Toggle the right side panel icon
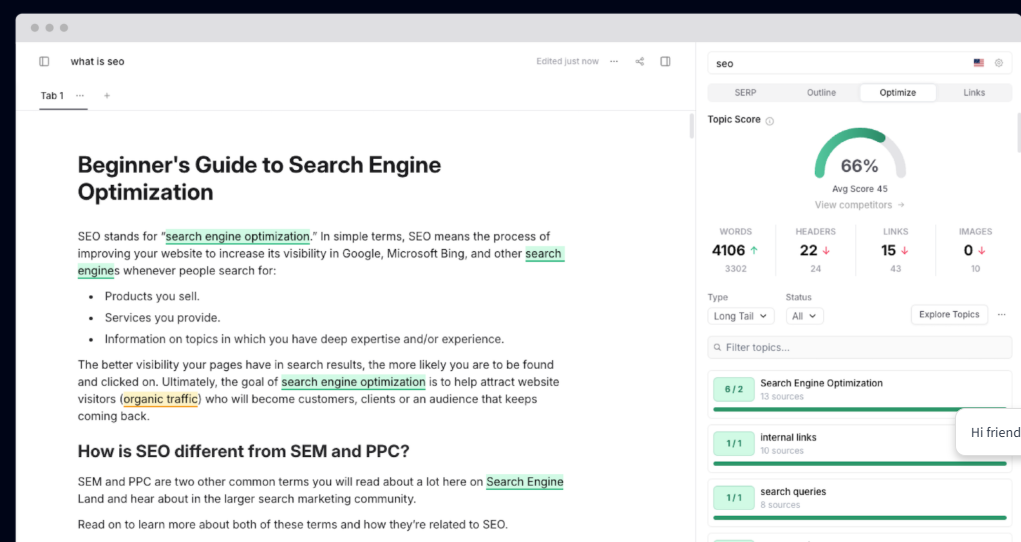This screenshot has height=542, width=1021. pos(665,61)
